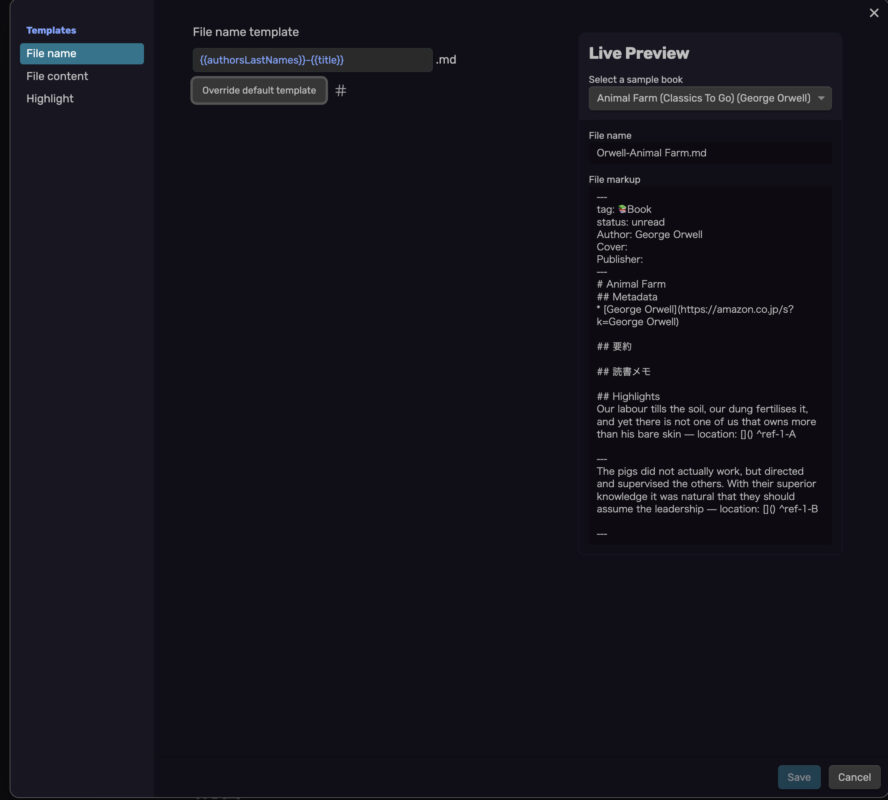Image resolution: width=888 pixels, height=800 pixels.
Task: Click the sample book dropdown arrow
Action: pyautogui.click(x=821, y=99)
